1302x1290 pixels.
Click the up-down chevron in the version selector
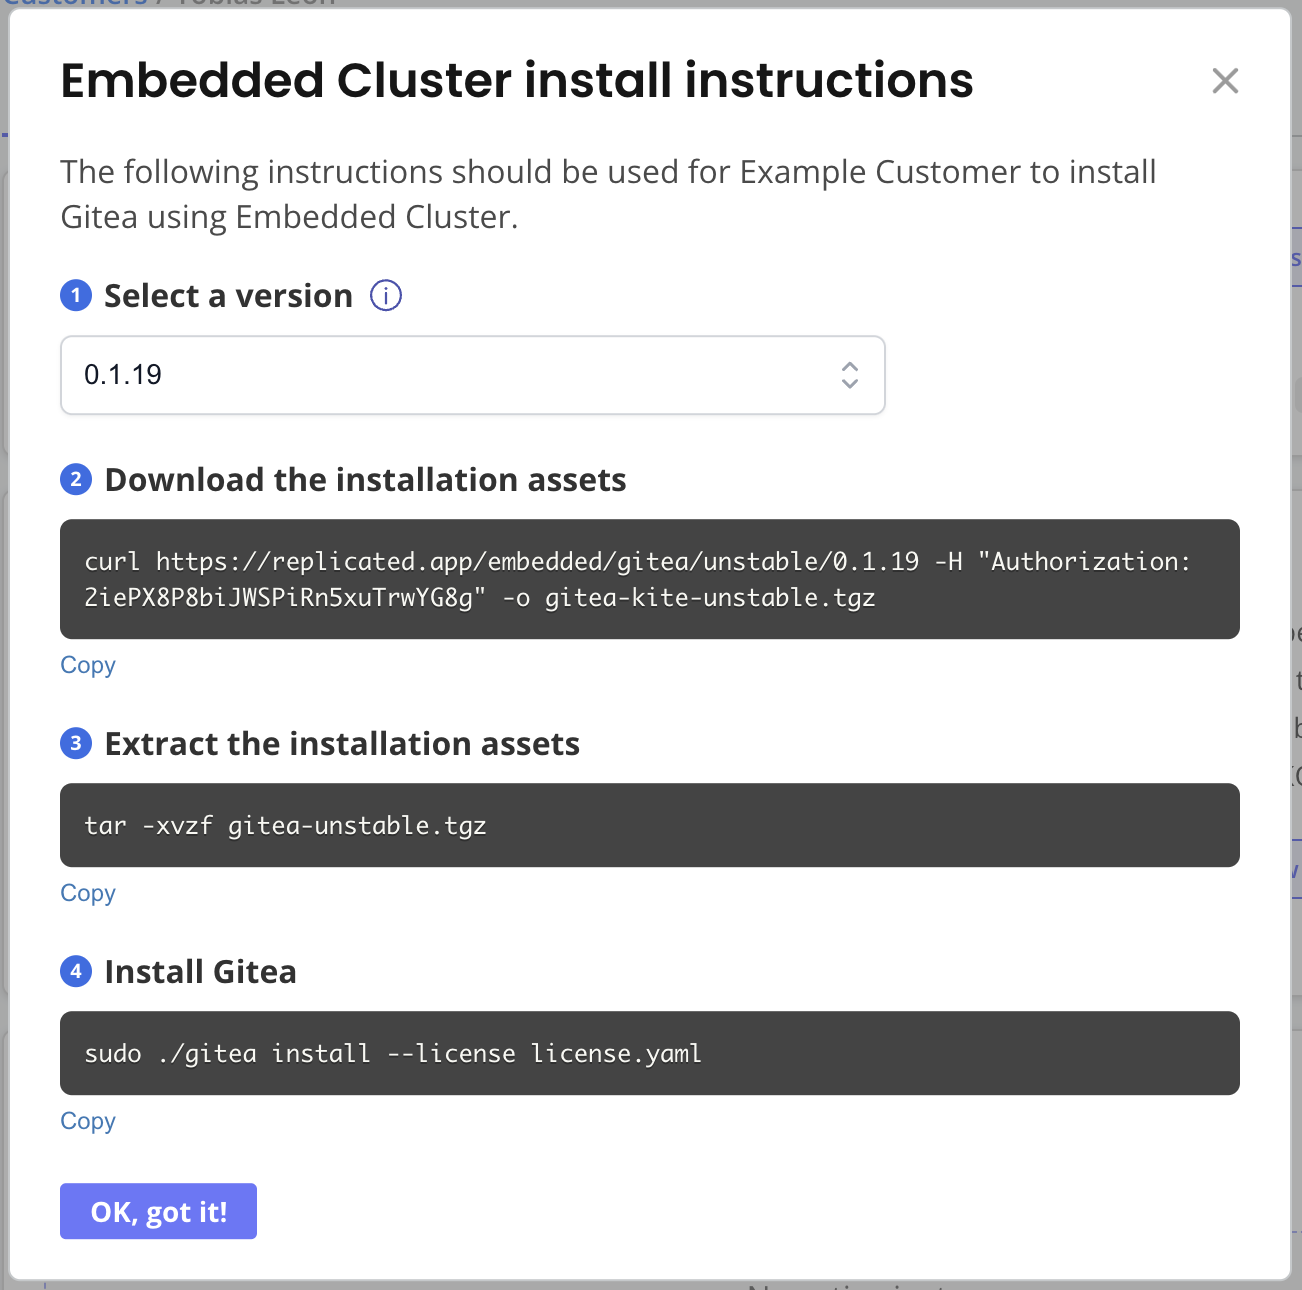click(849, 375)
